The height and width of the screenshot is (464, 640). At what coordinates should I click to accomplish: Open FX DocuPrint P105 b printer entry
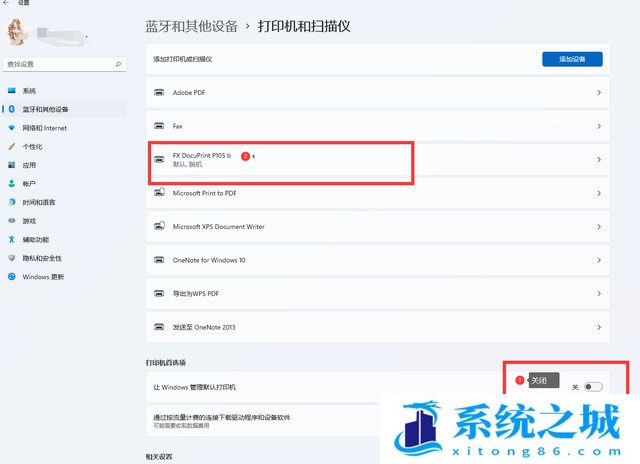(378, 160)
